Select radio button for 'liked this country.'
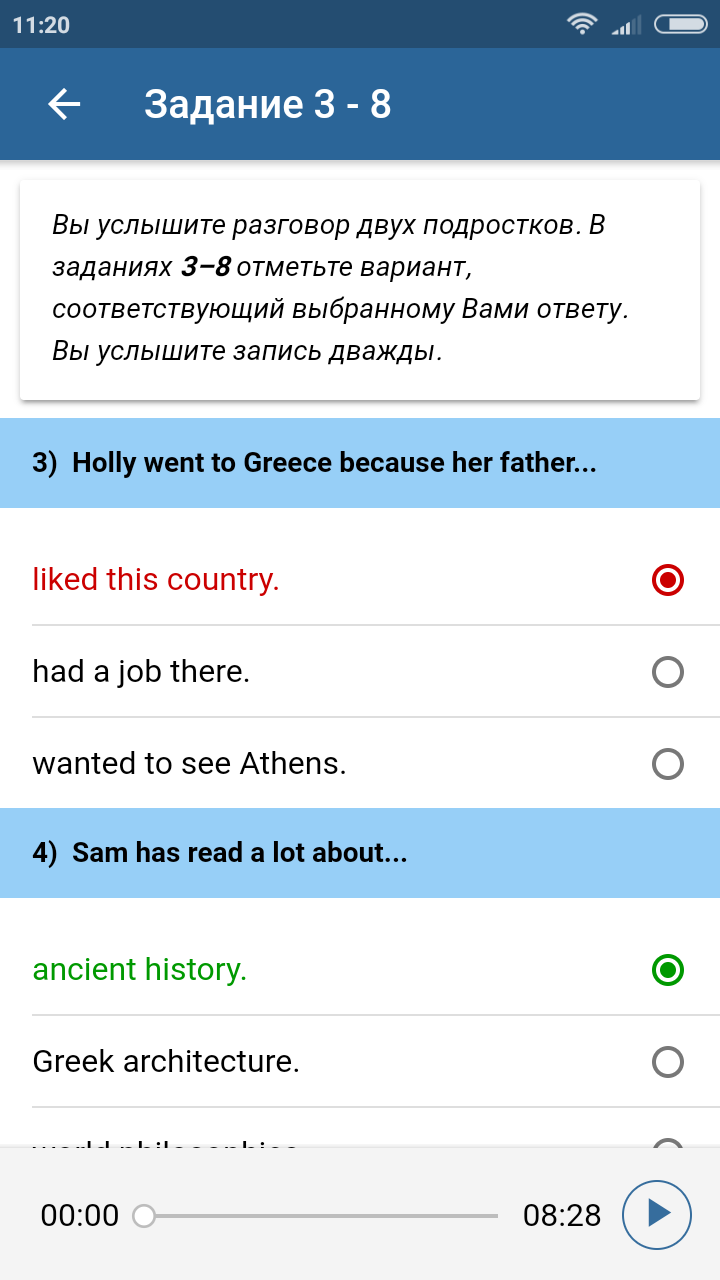This screenshot has height=1280, width=720. click(x=667, y=580)
